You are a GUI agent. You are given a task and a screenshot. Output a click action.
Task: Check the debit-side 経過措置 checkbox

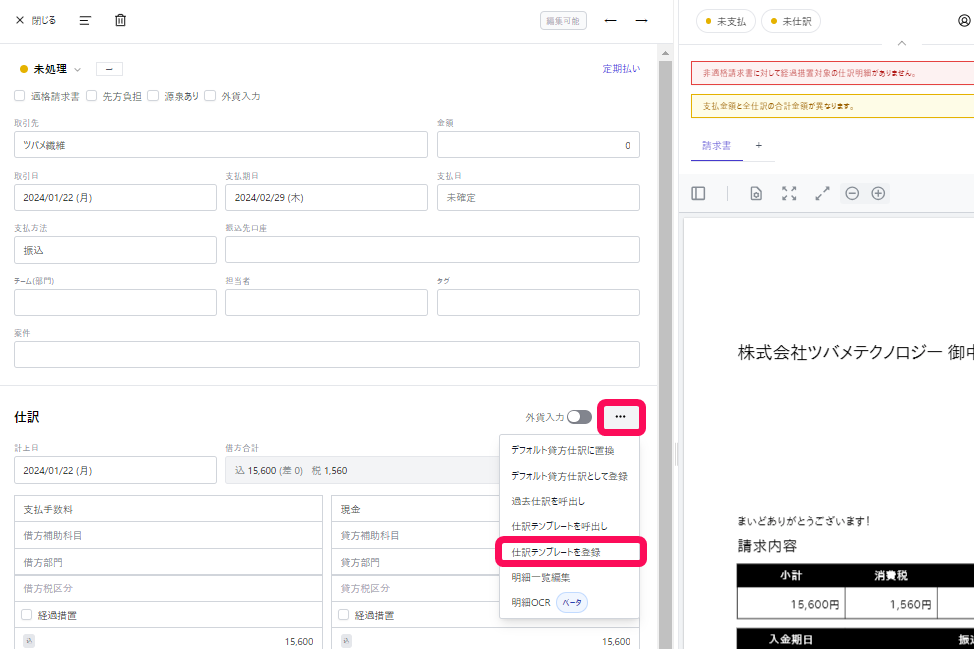(27, 615)
